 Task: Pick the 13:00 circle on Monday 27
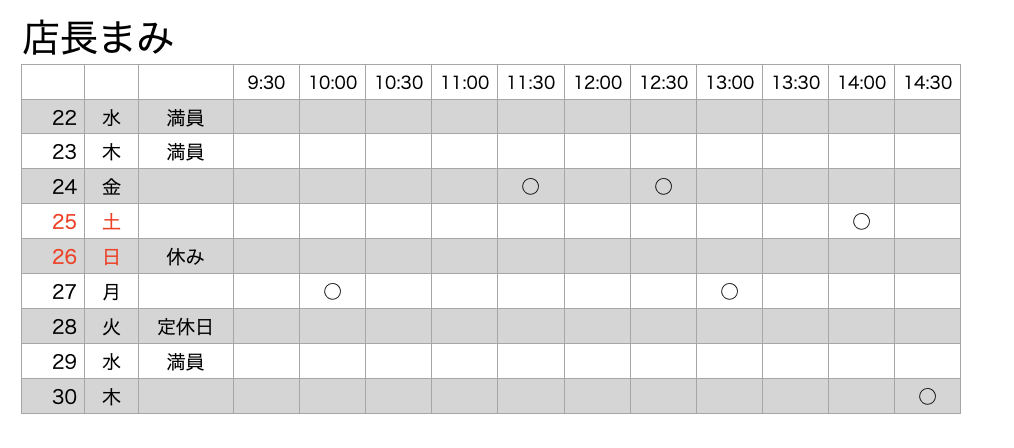[x=729, y=291]
